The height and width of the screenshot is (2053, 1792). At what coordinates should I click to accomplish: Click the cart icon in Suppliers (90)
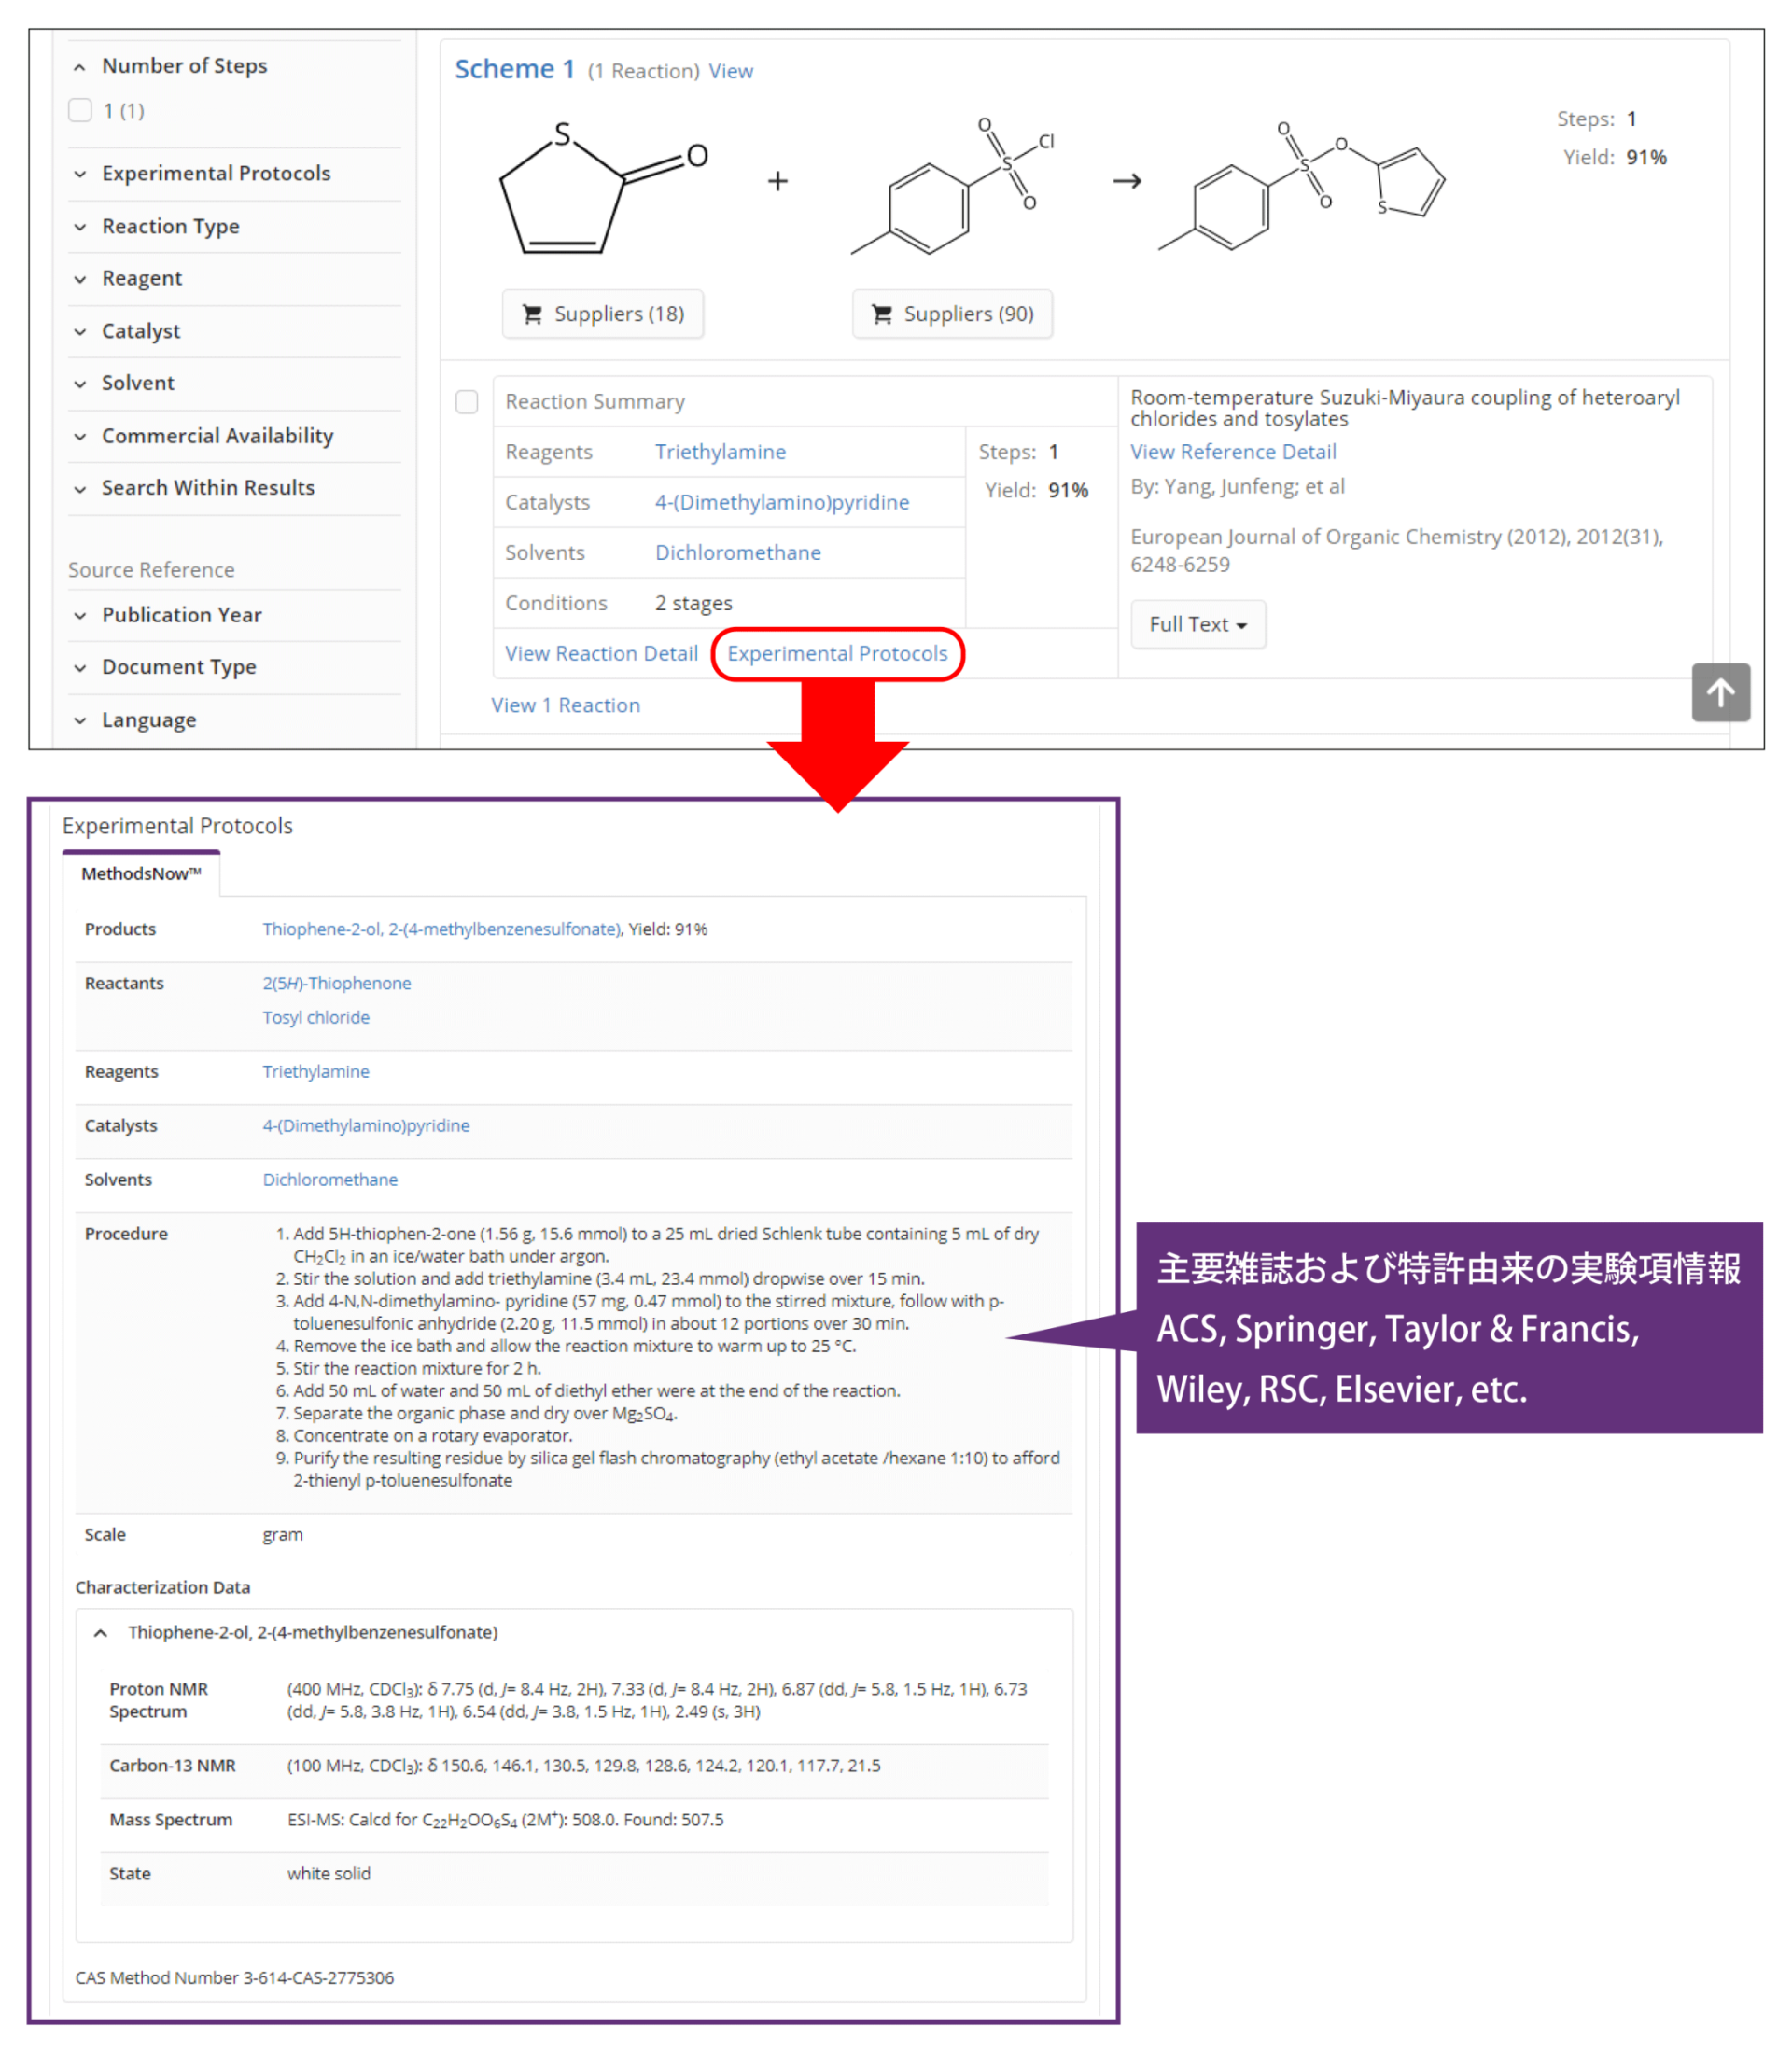coord(881,314)
